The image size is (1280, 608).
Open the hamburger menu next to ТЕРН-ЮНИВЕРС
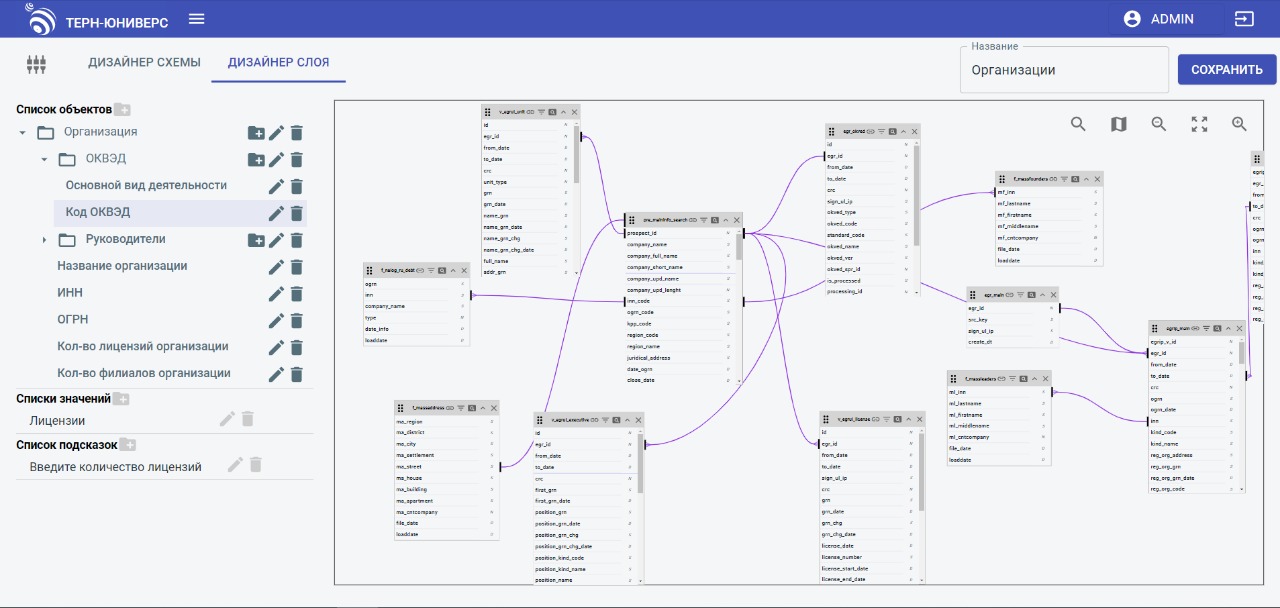(196, 19)
